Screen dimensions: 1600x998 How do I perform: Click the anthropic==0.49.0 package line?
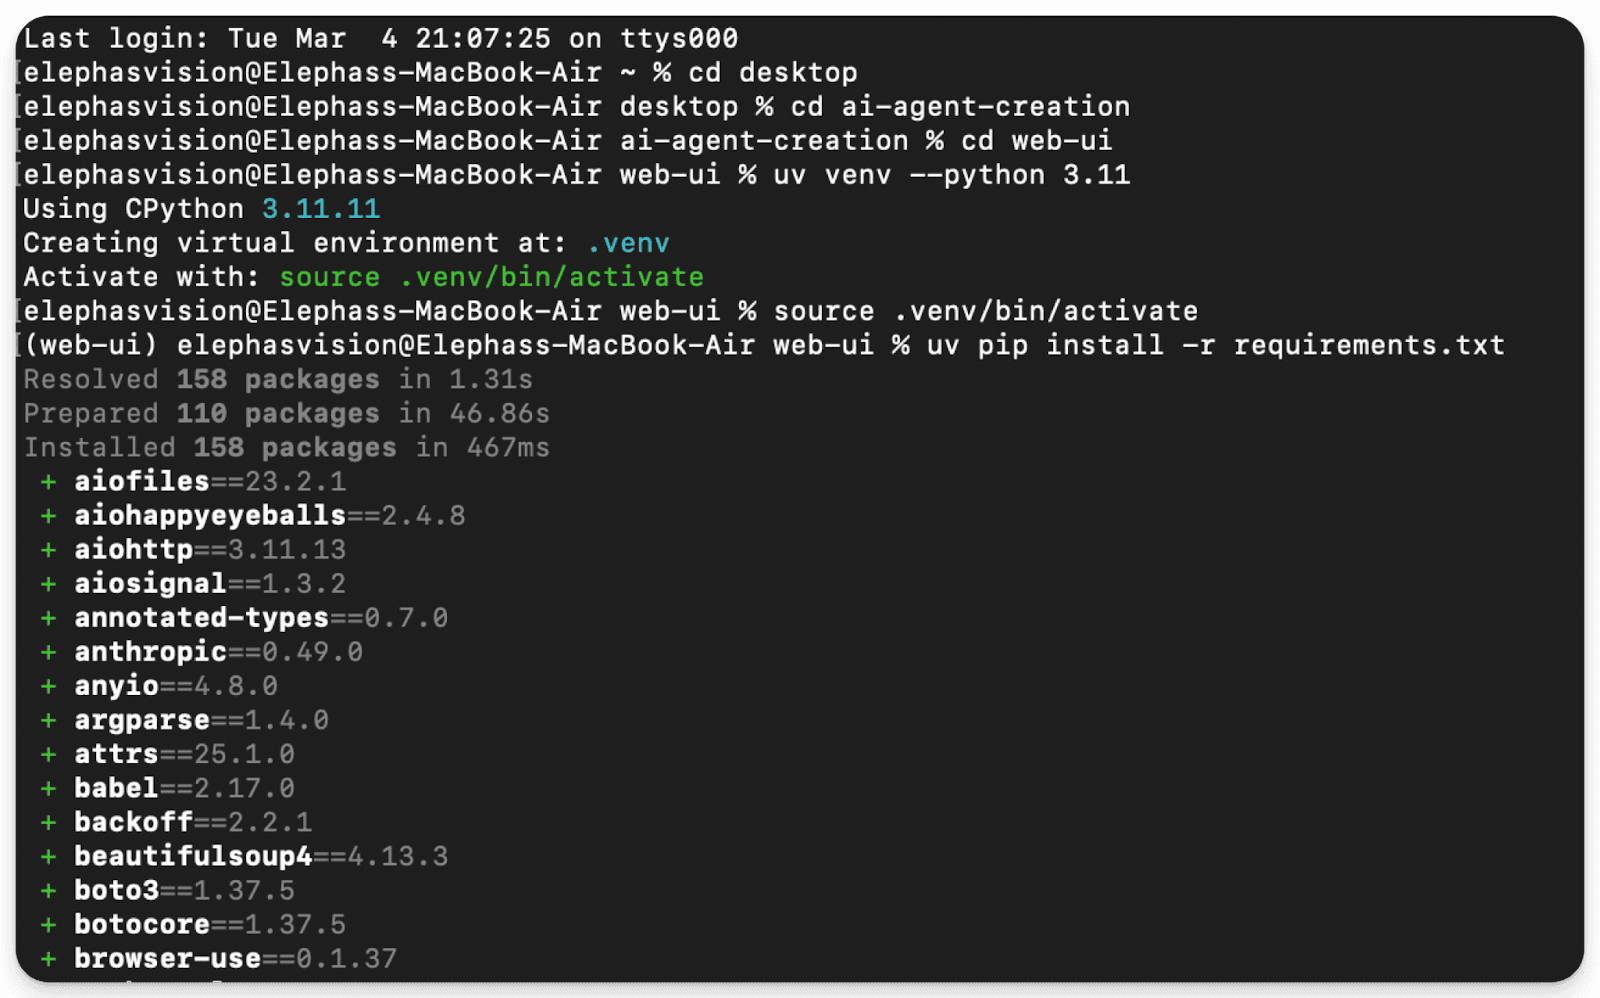coord(218,652)
